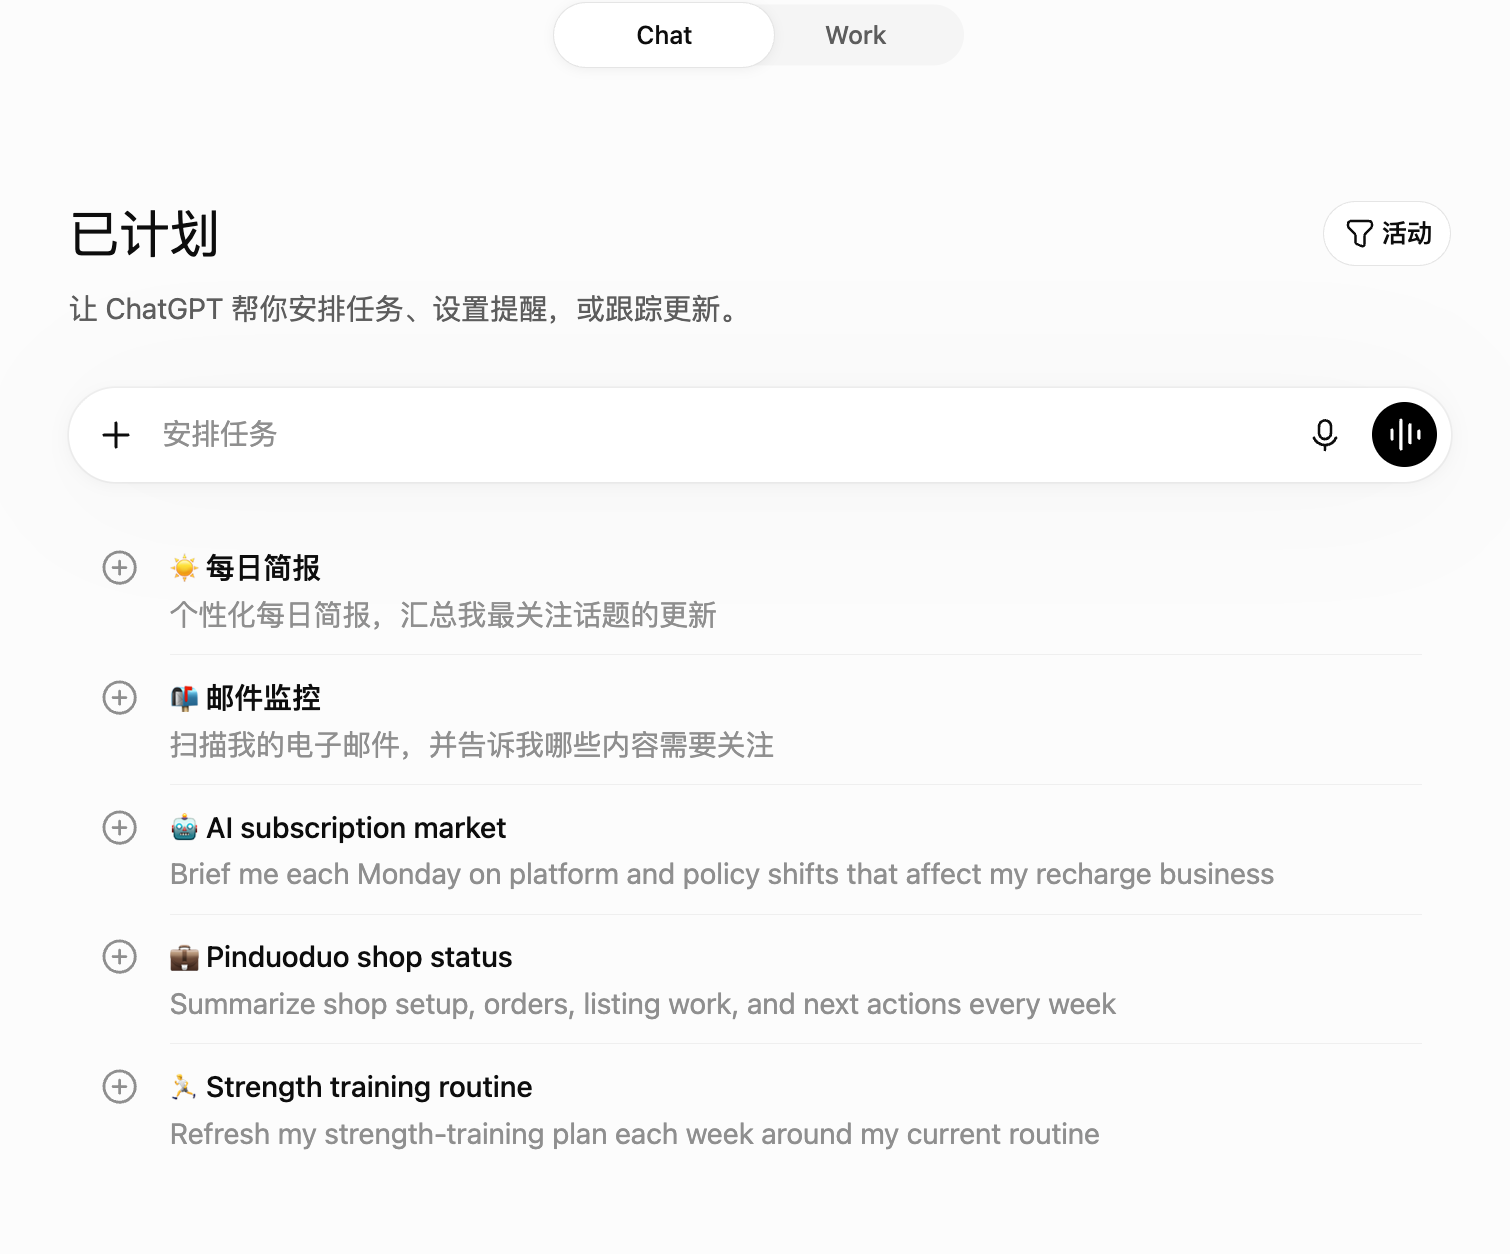Click description '个性化每日简报，汇总我最关注话题的更新'
The width and height of the screenshot is (1510, 1254).
pos(443,615)
